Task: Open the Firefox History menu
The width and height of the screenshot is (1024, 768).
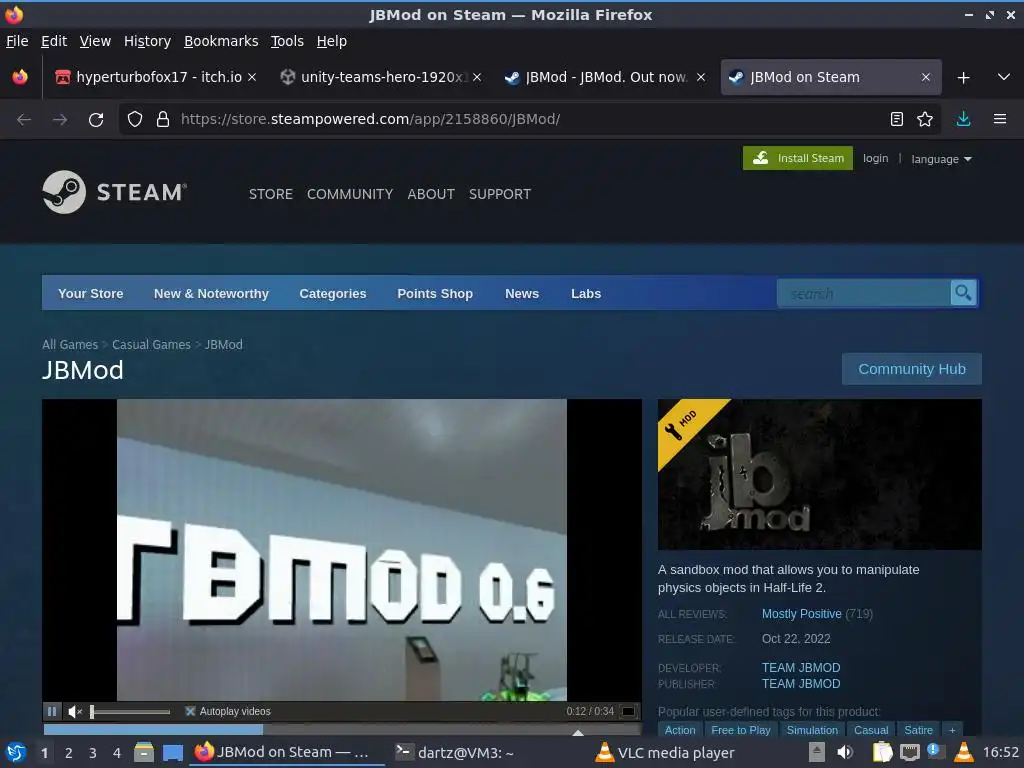Action: click(148, 41)
